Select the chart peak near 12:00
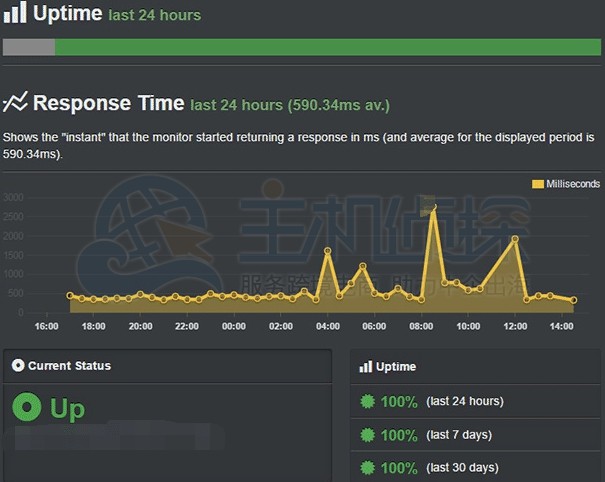The image size is (605, 482). [515, 238]
